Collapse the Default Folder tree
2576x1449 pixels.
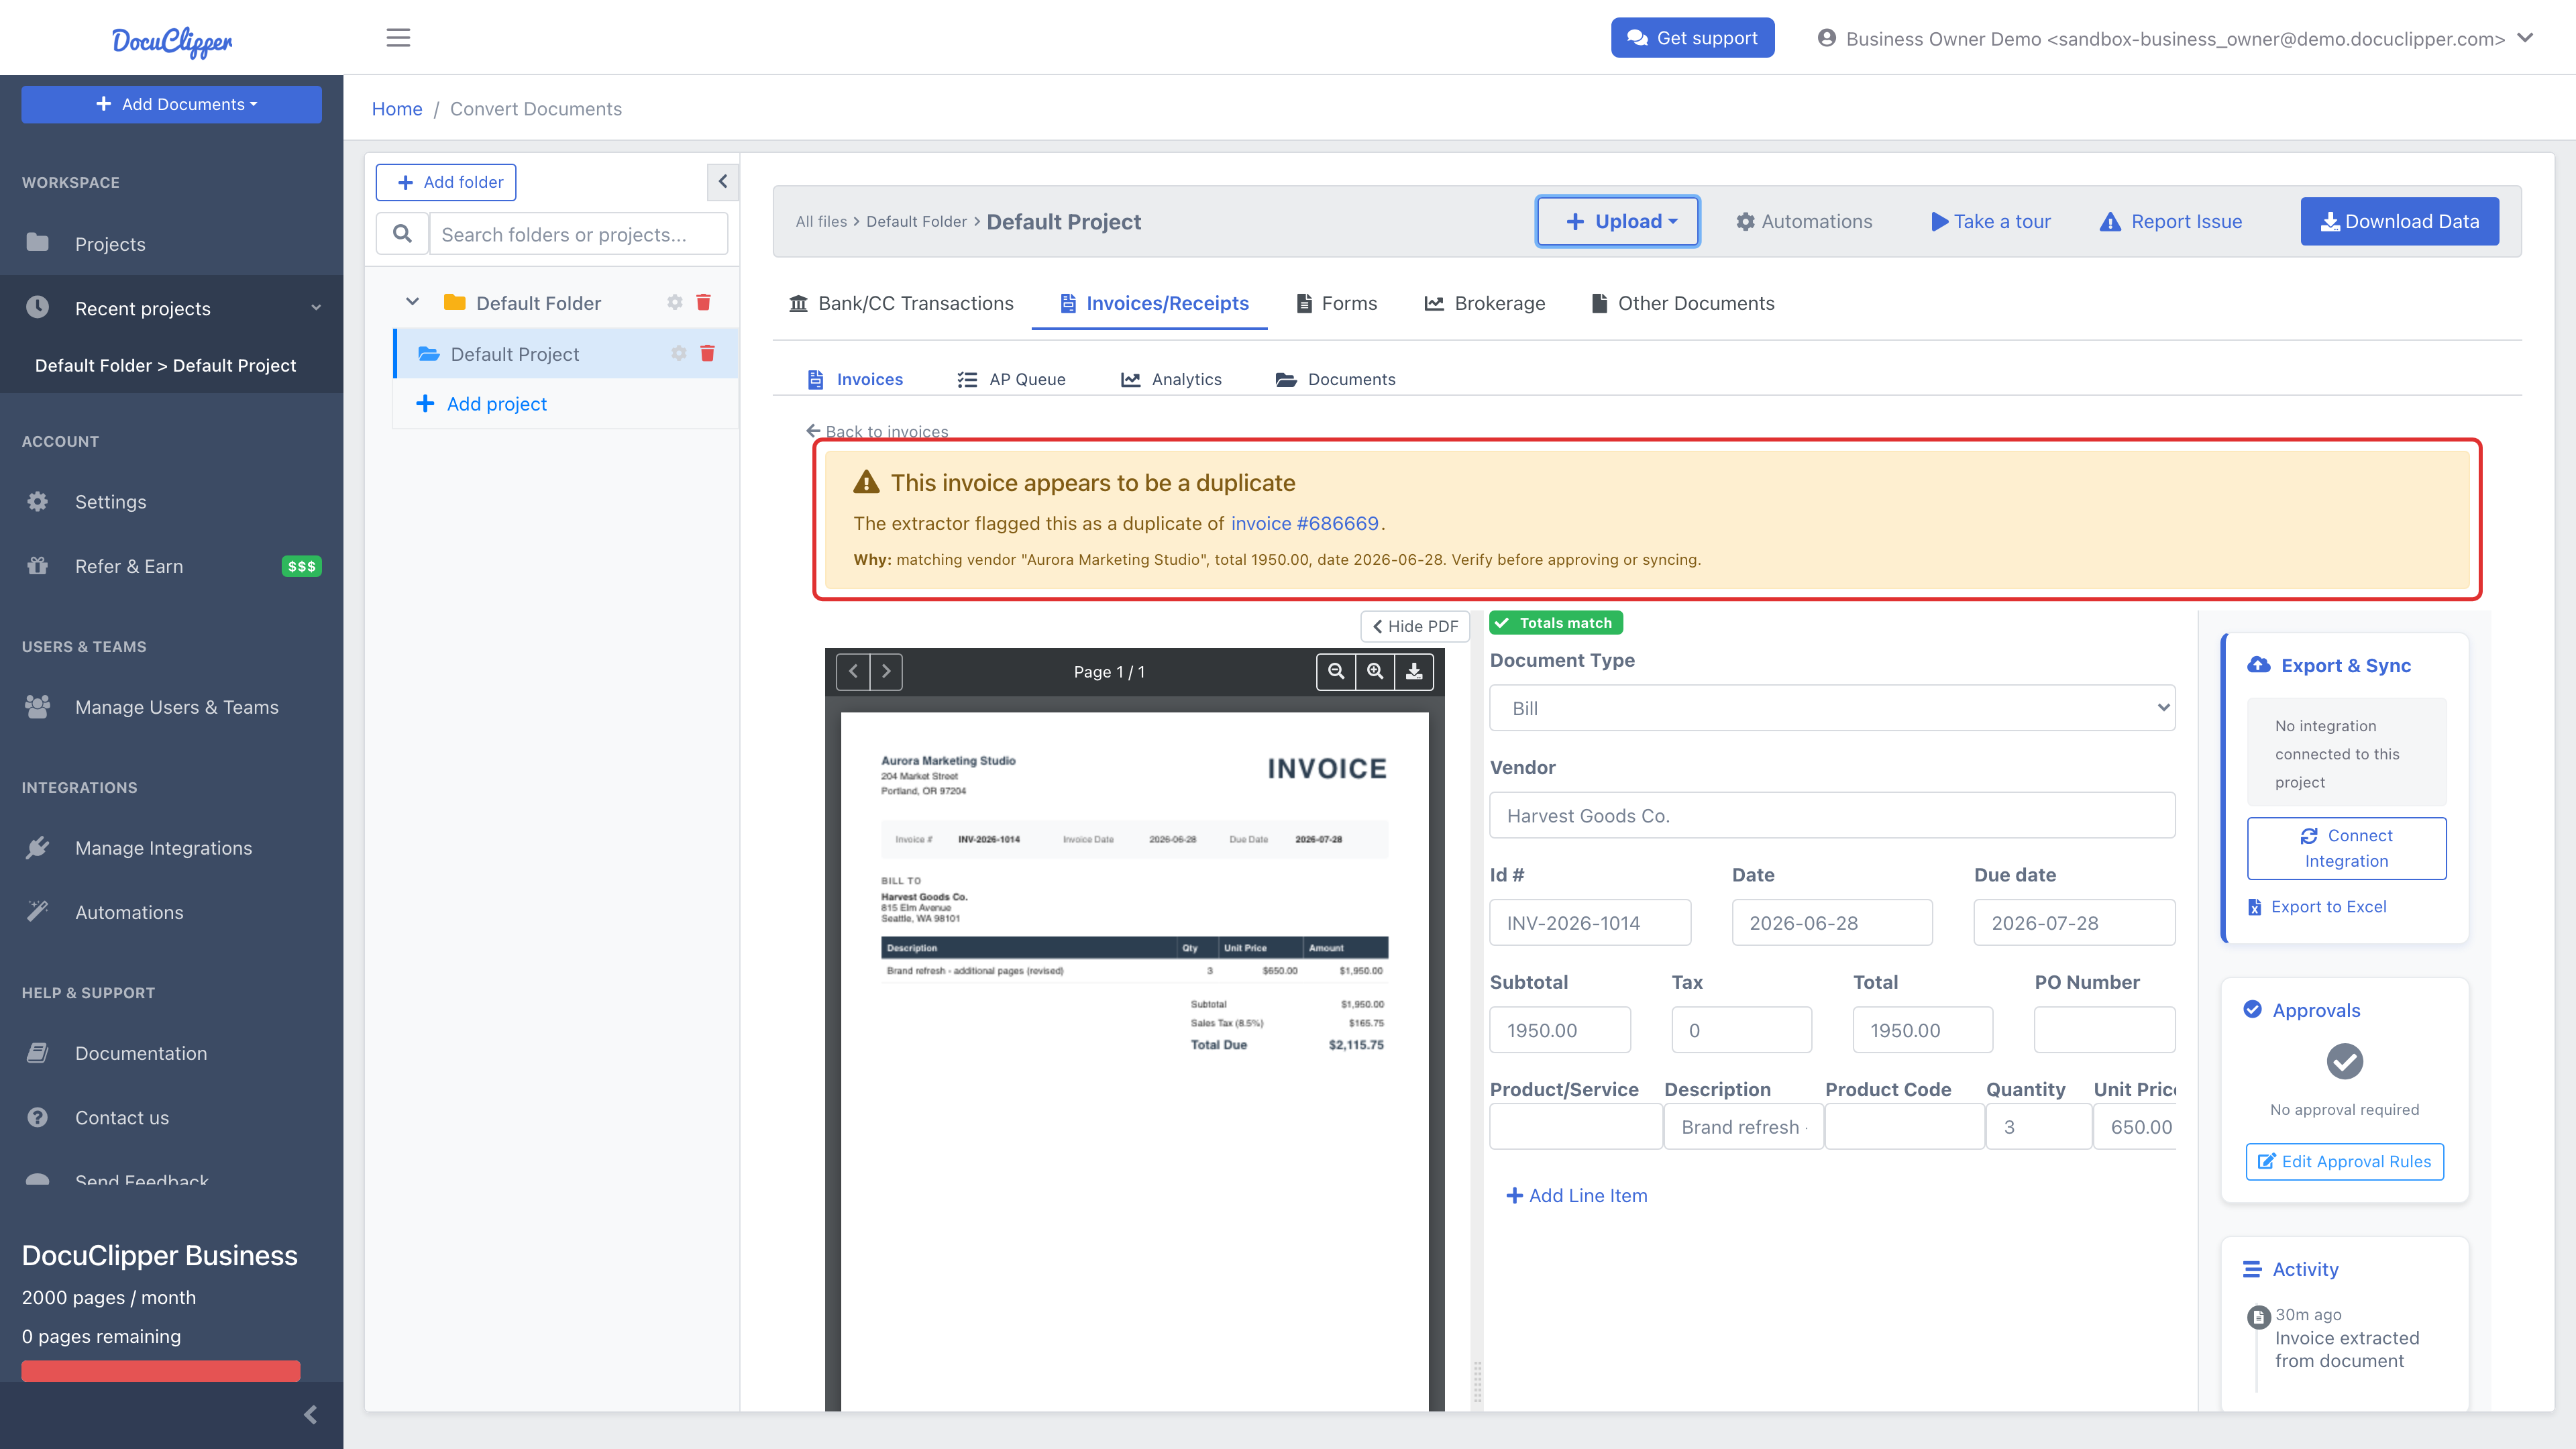[412, 302]
